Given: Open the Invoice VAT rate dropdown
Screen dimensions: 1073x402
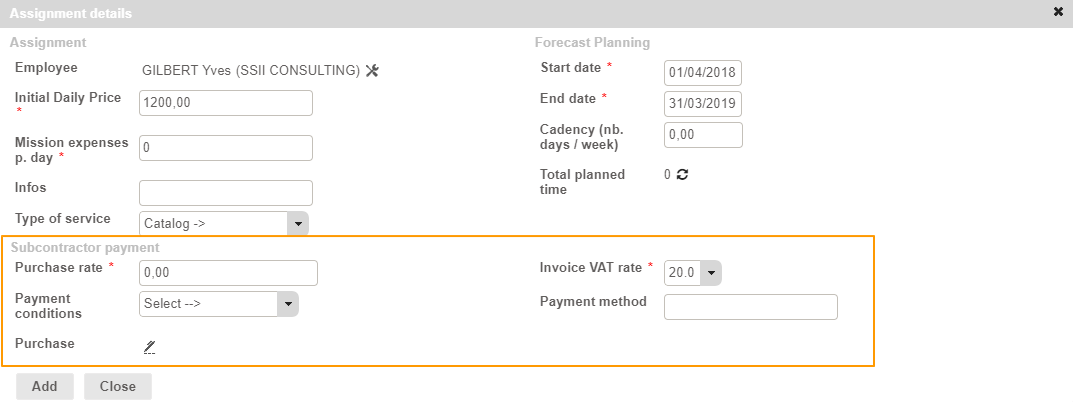Looking at the screenshot, I should [x=711, y=272].
